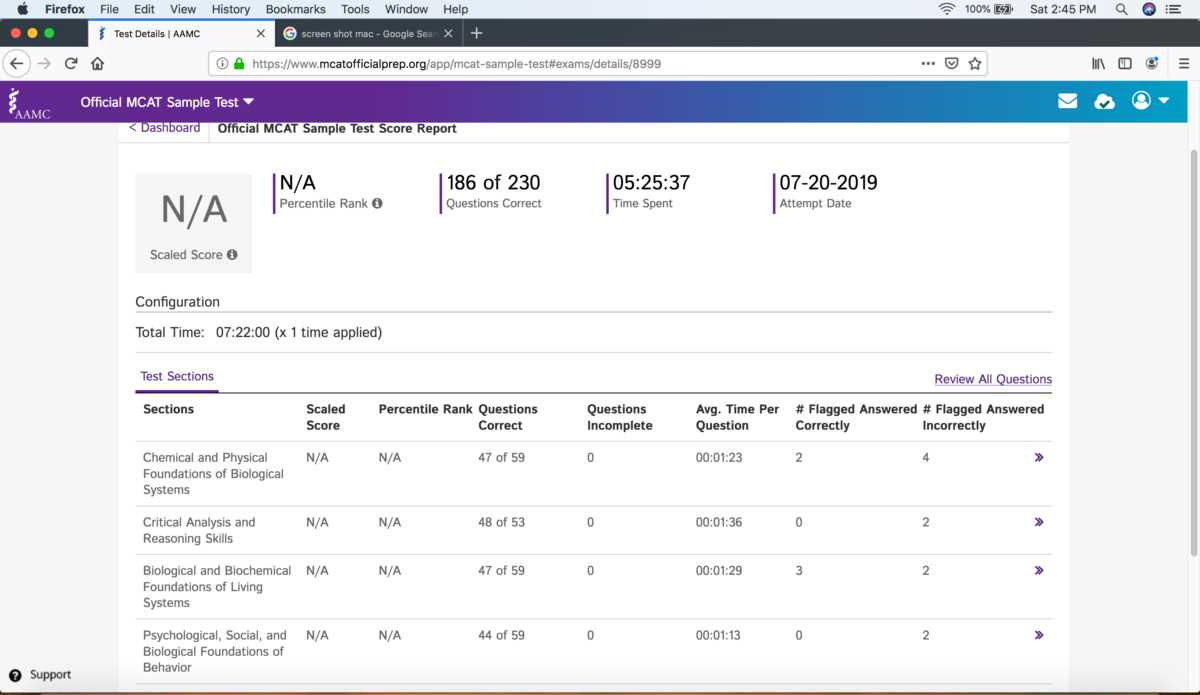
Task: Close the Test Details AAMC tab
Action: [x=261, y=33]
